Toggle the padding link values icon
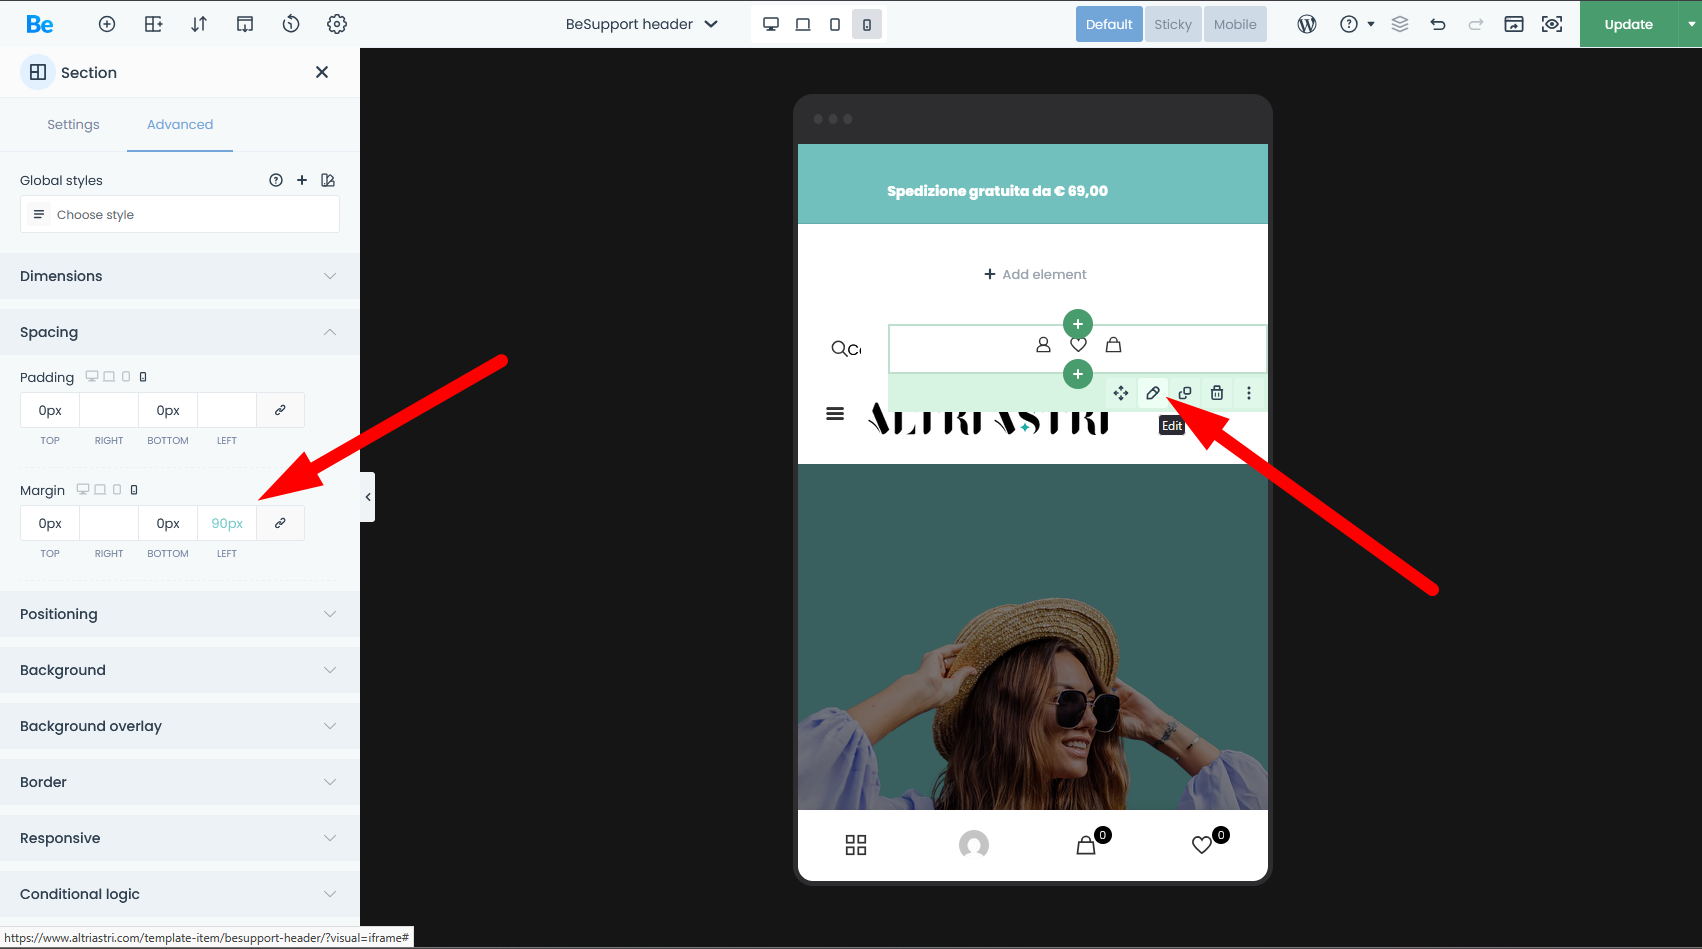 point(280,410)
